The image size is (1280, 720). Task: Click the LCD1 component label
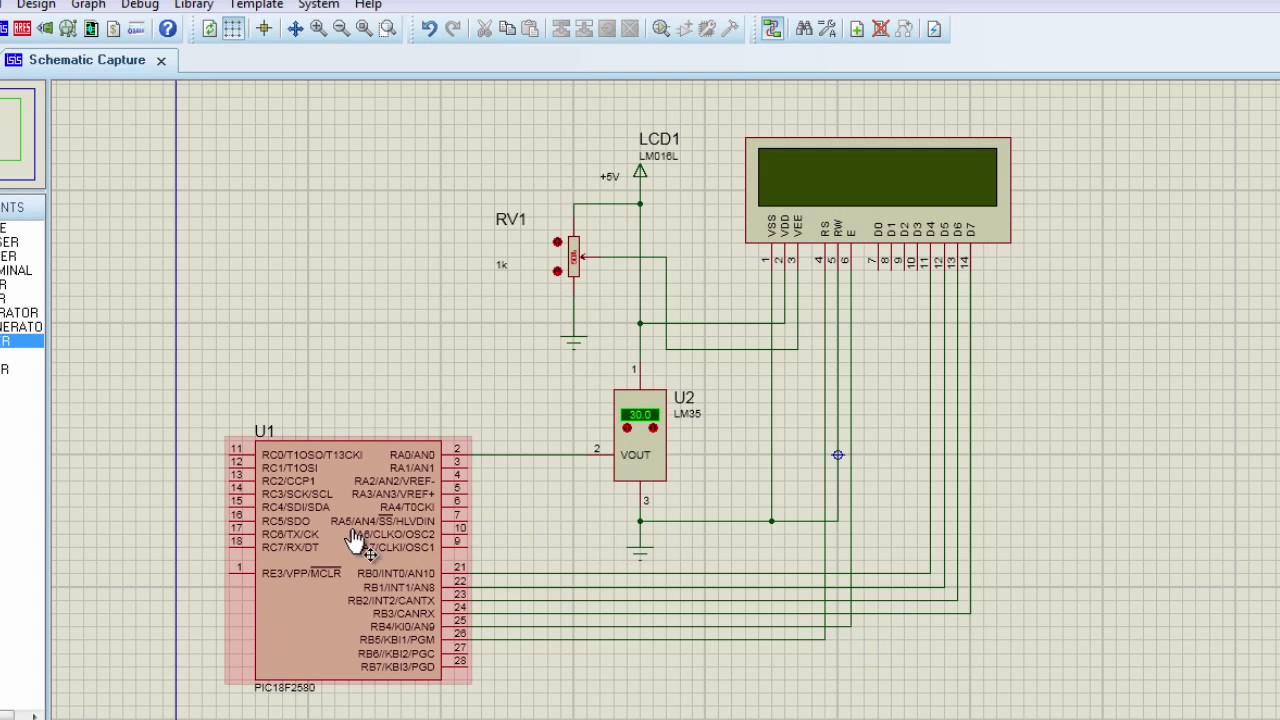659,139
